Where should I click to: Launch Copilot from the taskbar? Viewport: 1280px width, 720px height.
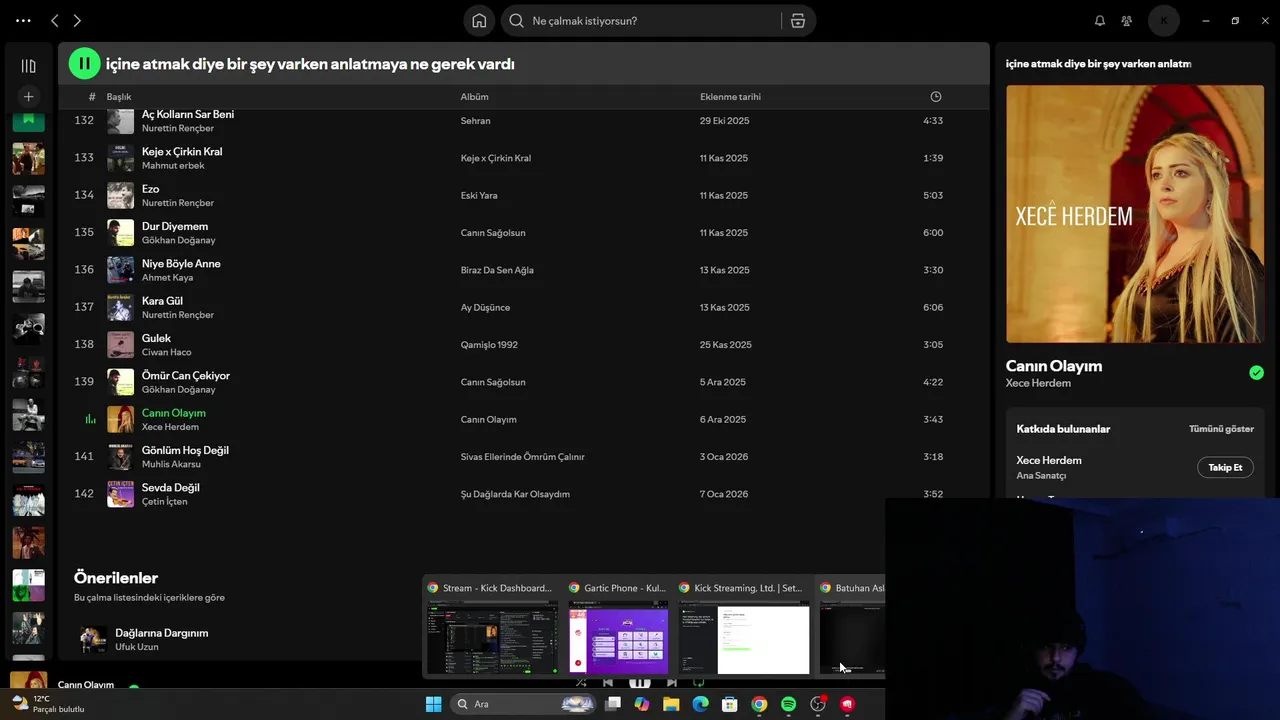(642, 704)
